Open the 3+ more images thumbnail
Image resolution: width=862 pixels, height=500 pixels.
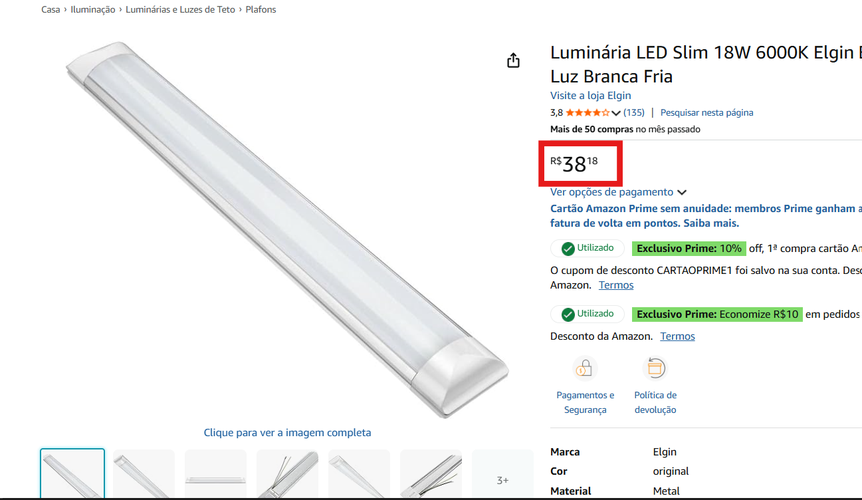[502, 475]
